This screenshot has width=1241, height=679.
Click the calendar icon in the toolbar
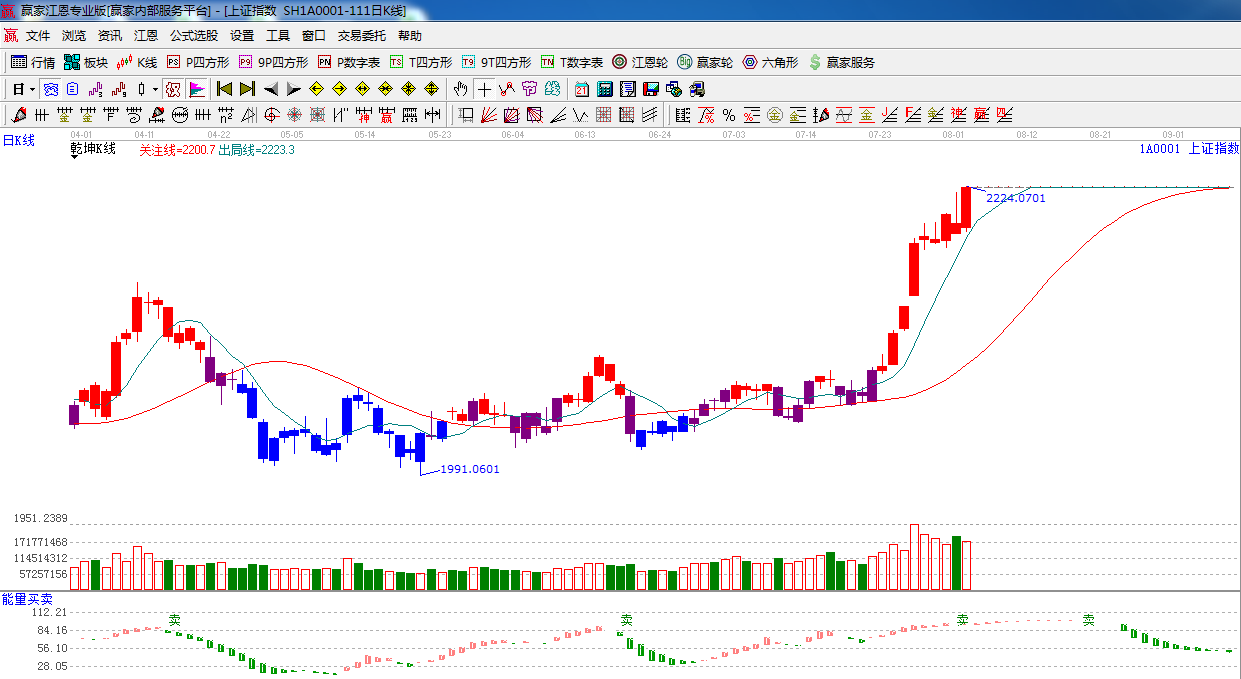[x=582, y=89]
